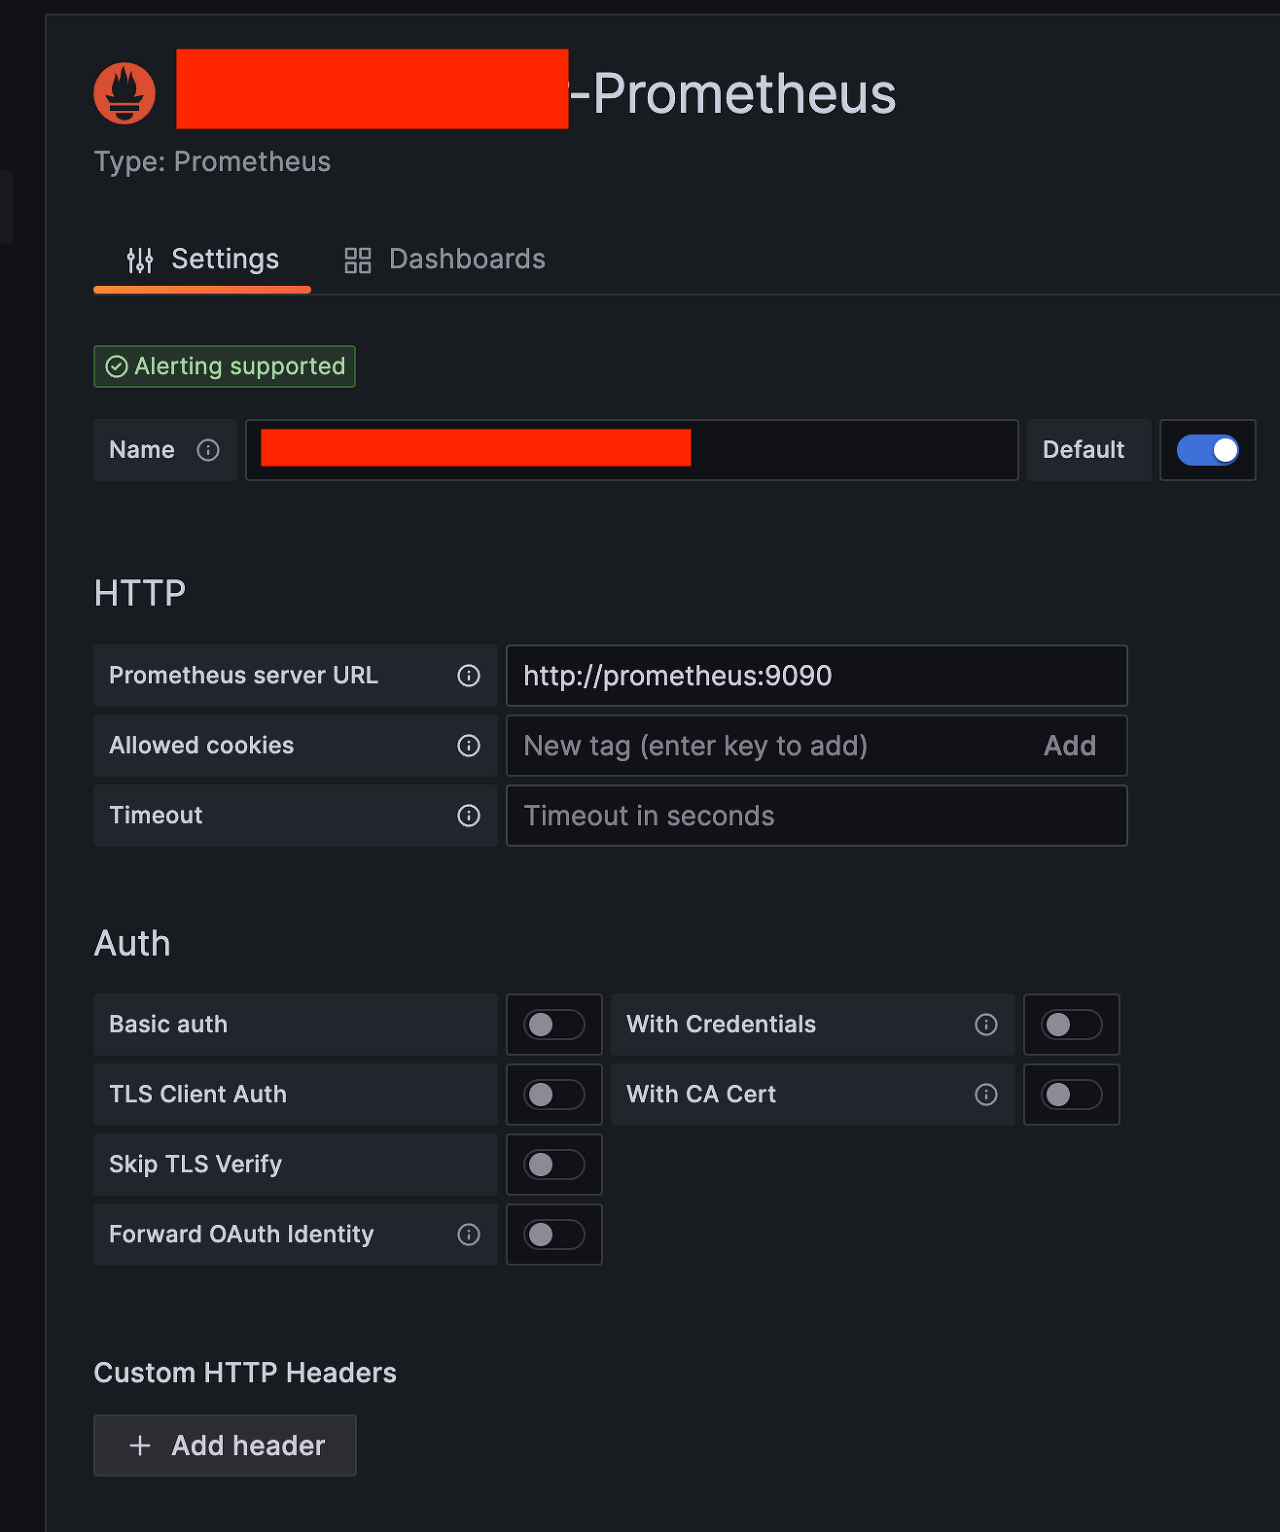Click the info icon for With Credentials
The width and height of the screenshot is (1280, 1532).
pos(986,1025)
